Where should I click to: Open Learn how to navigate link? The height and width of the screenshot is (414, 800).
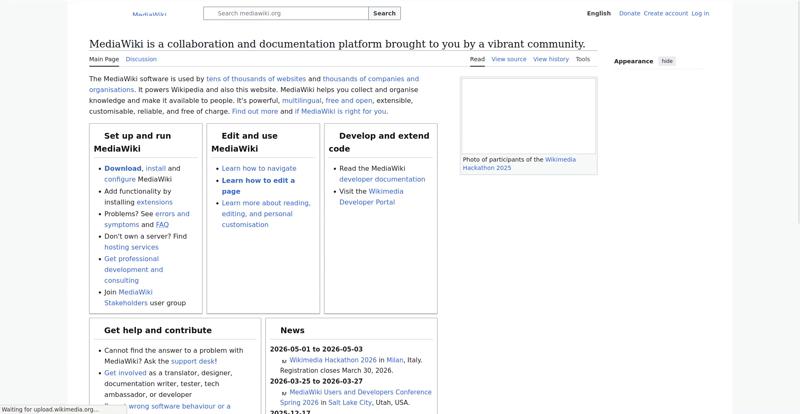pos(259,168)
